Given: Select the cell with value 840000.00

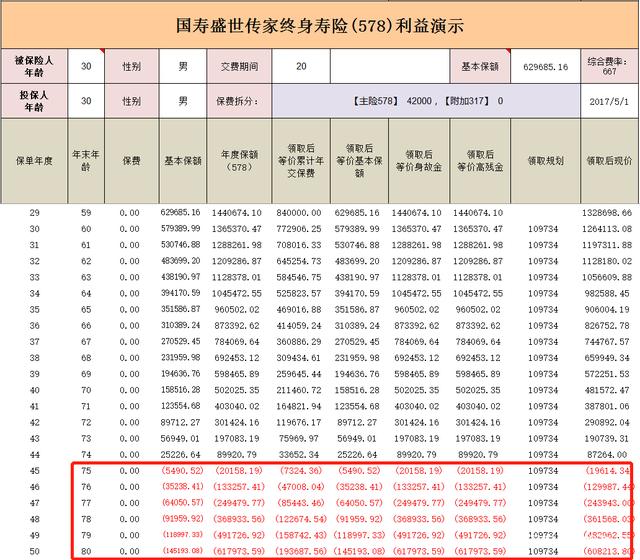Looking at the screenshot, I should [299, 213].
